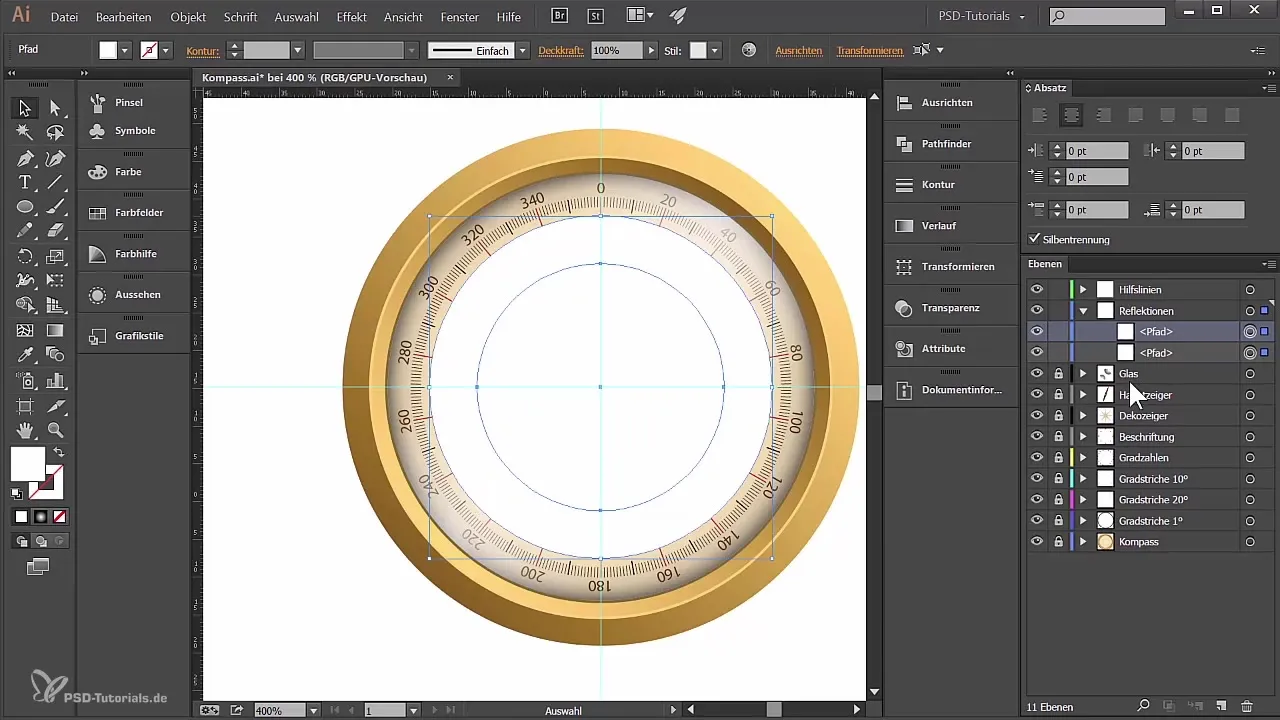Viewport: 1280px width, 720px height.
Task: Click the fill color swatch in toolbox
Action: (28, 464)
